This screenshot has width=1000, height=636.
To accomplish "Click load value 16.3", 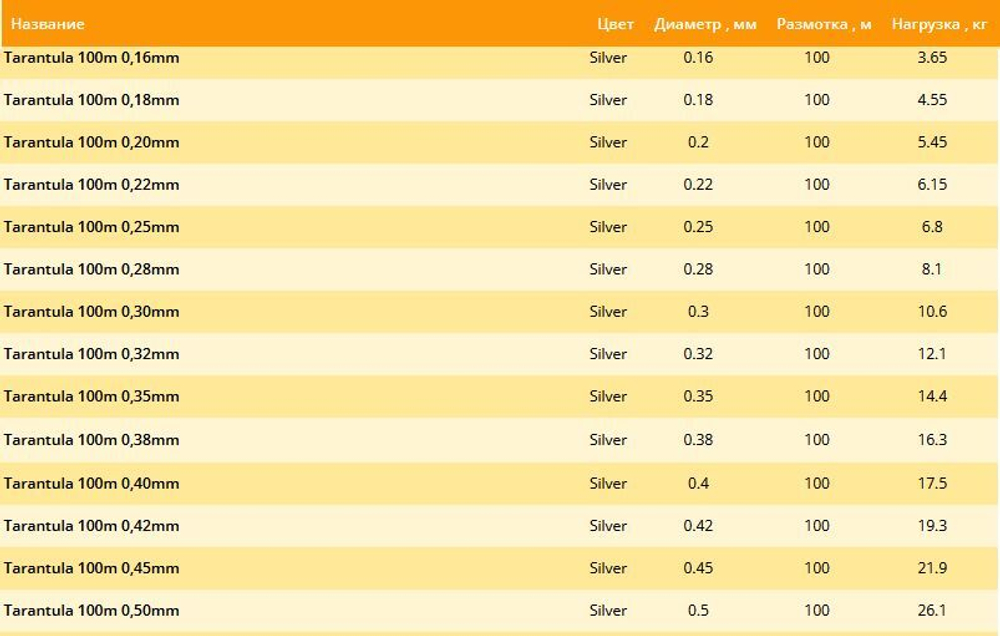I will 932,440.
